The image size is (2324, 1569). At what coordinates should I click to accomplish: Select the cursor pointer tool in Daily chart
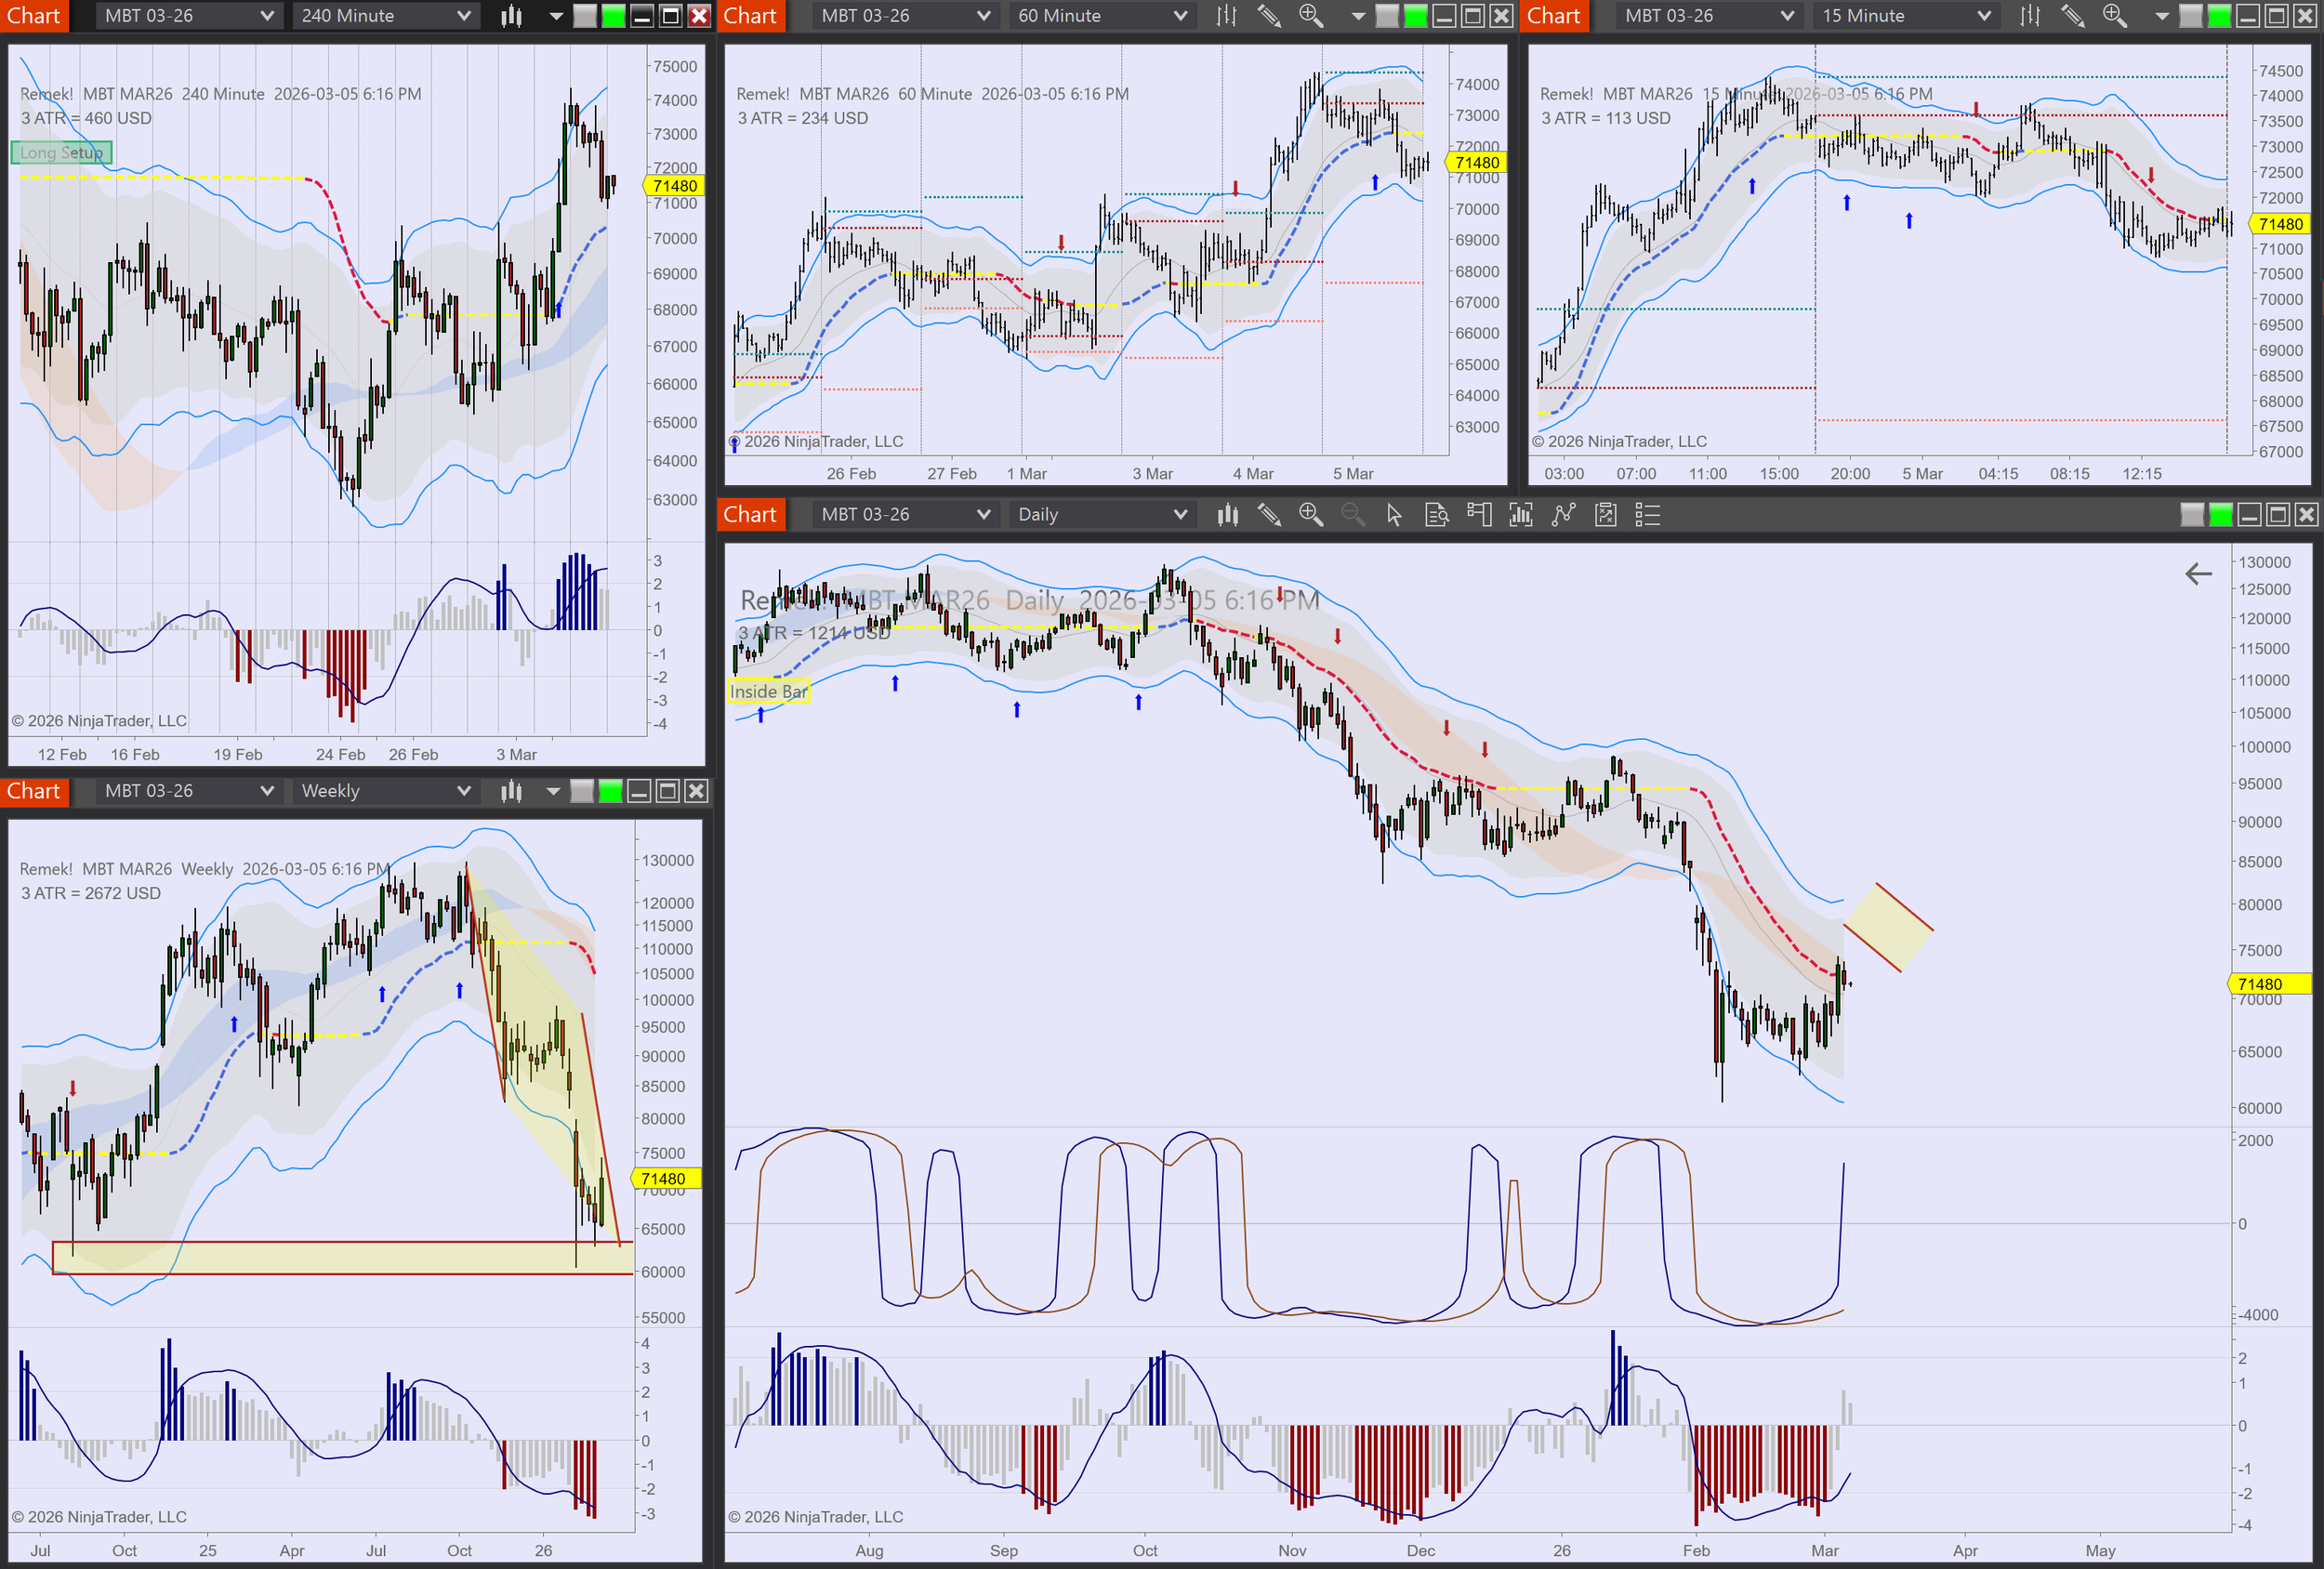pos(1394,515)
